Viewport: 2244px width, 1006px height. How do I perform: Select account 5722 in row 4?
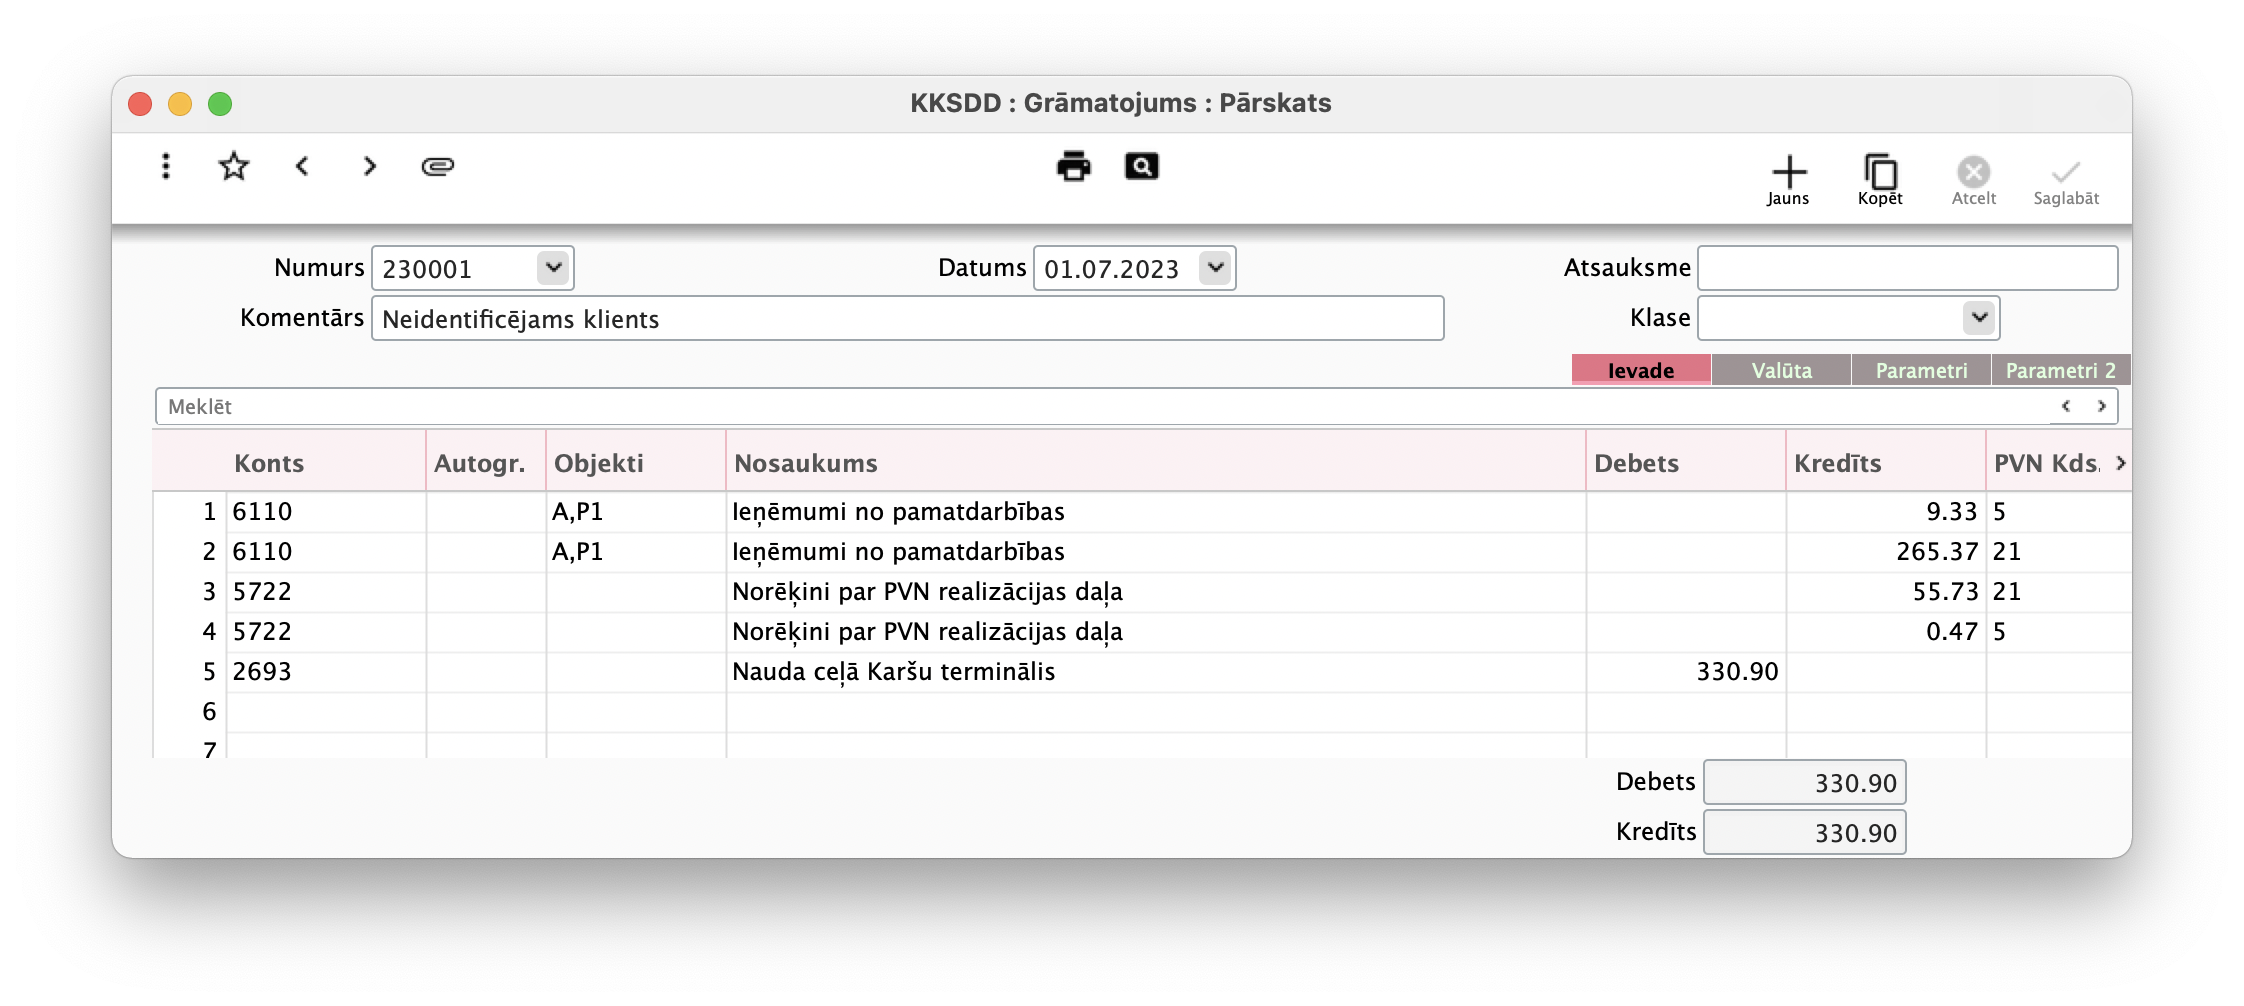coord(326,632)
